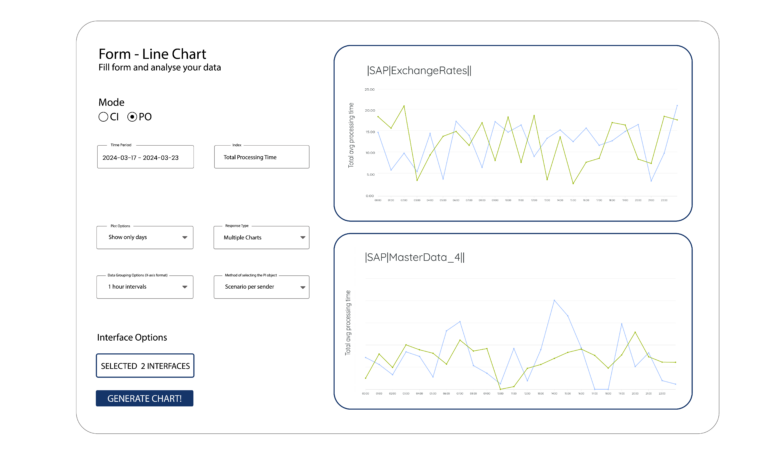Select the CI mode radio button
This screenshot has width=768, height=449.
pyautogui.click(x=103, y=117)
